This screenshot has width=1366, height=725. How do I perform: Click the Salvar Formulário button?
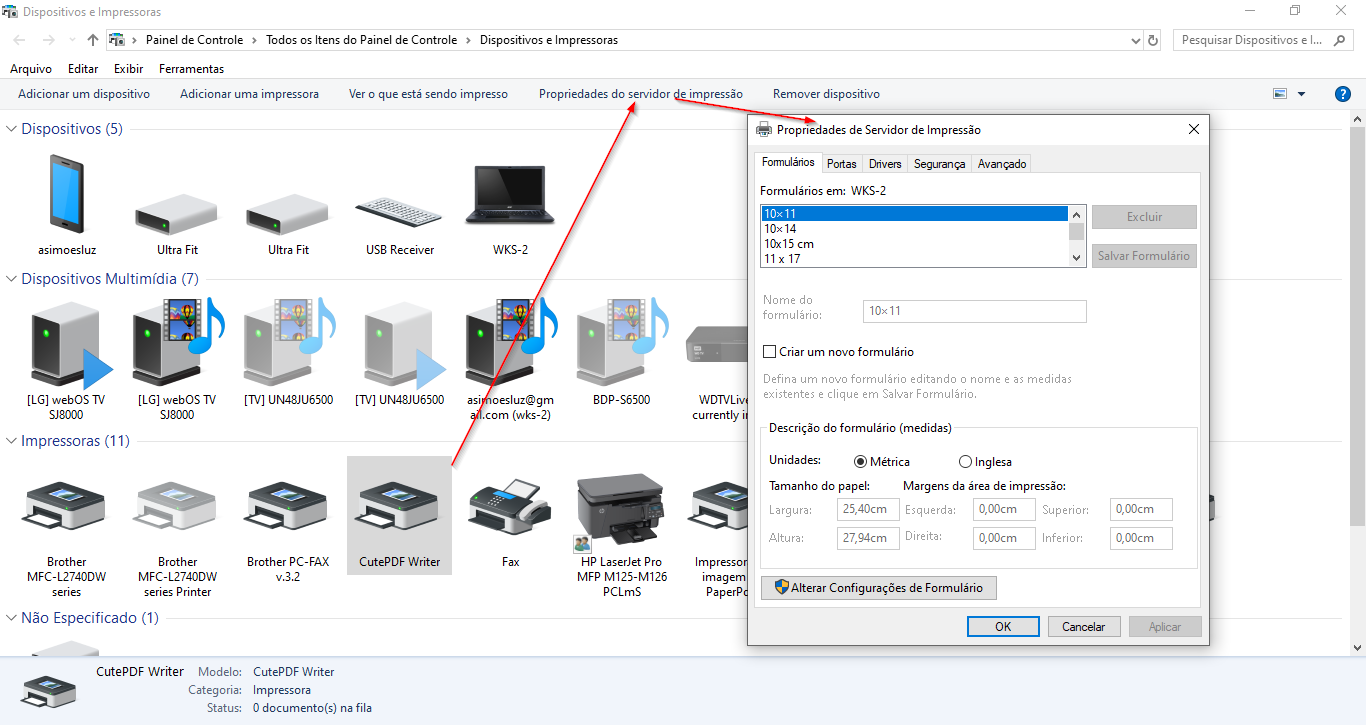pyautogui.click(x=1144, y=256)
